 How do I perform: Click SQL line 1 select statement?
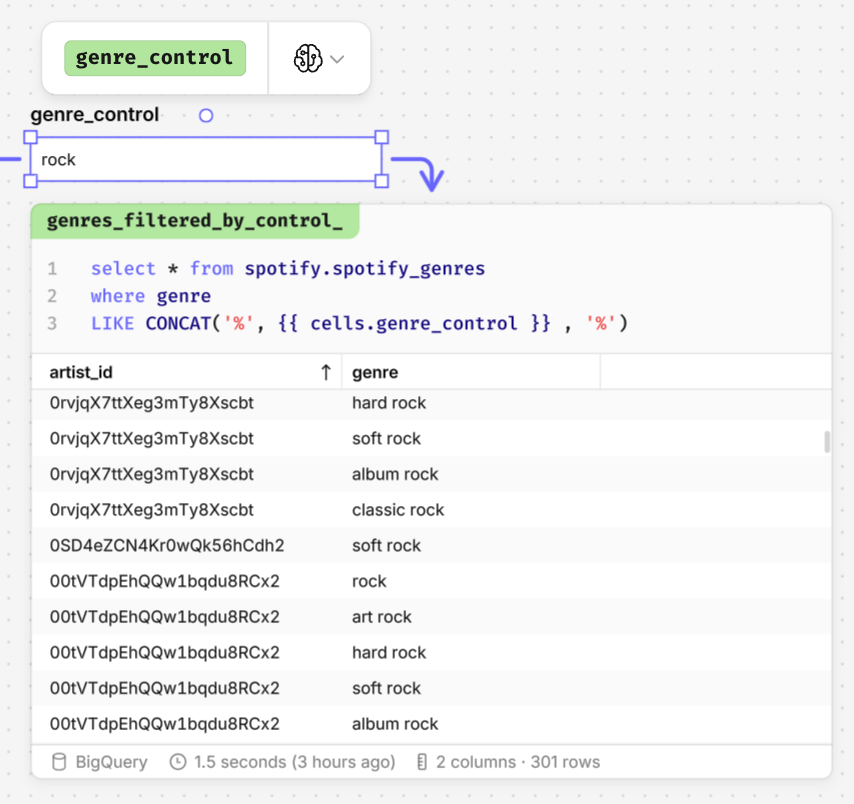point(288,269)
